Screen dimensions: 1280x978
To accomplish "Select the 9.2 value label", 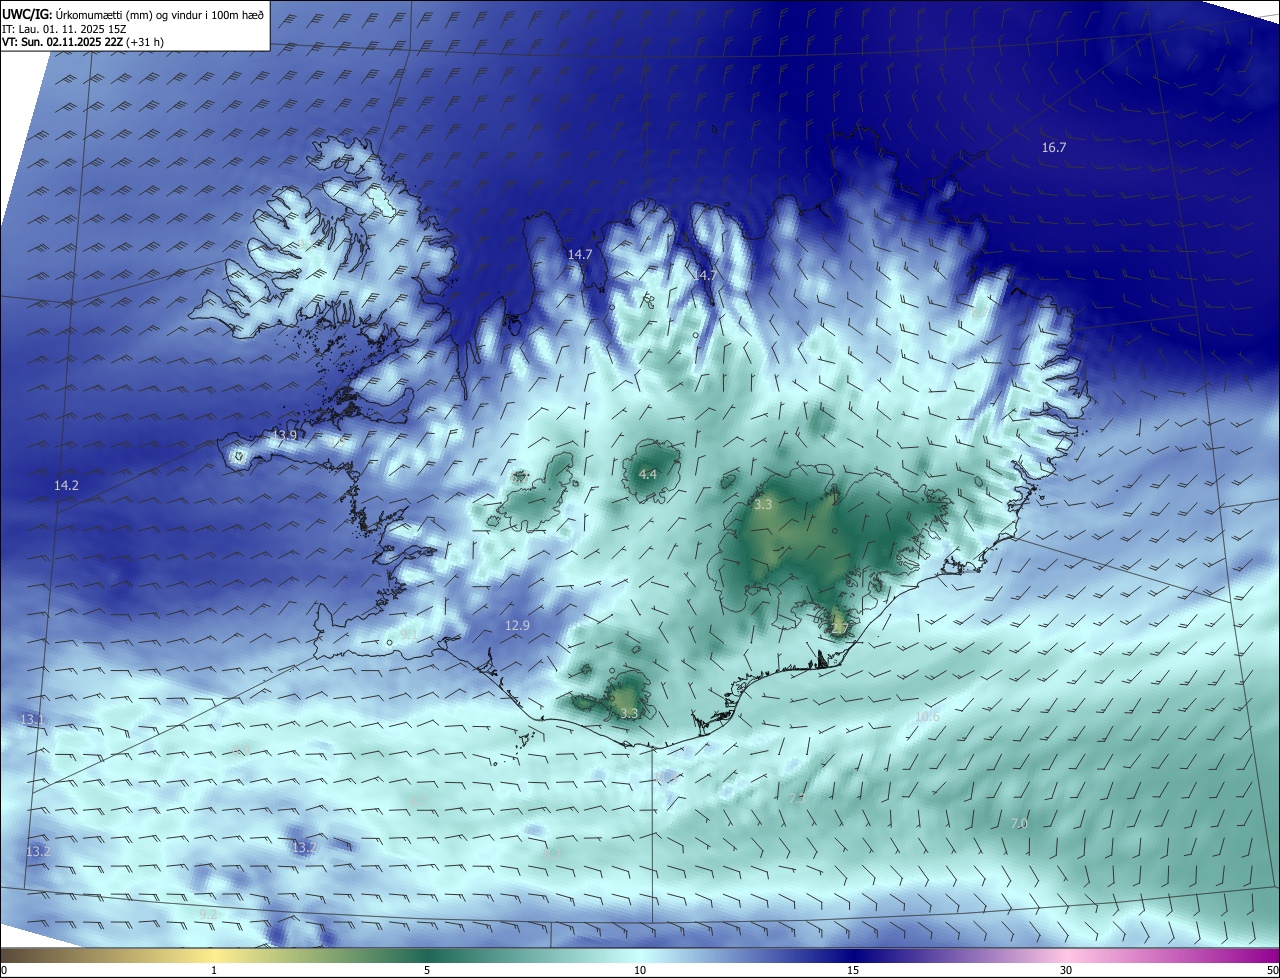I will click(208, 914).
